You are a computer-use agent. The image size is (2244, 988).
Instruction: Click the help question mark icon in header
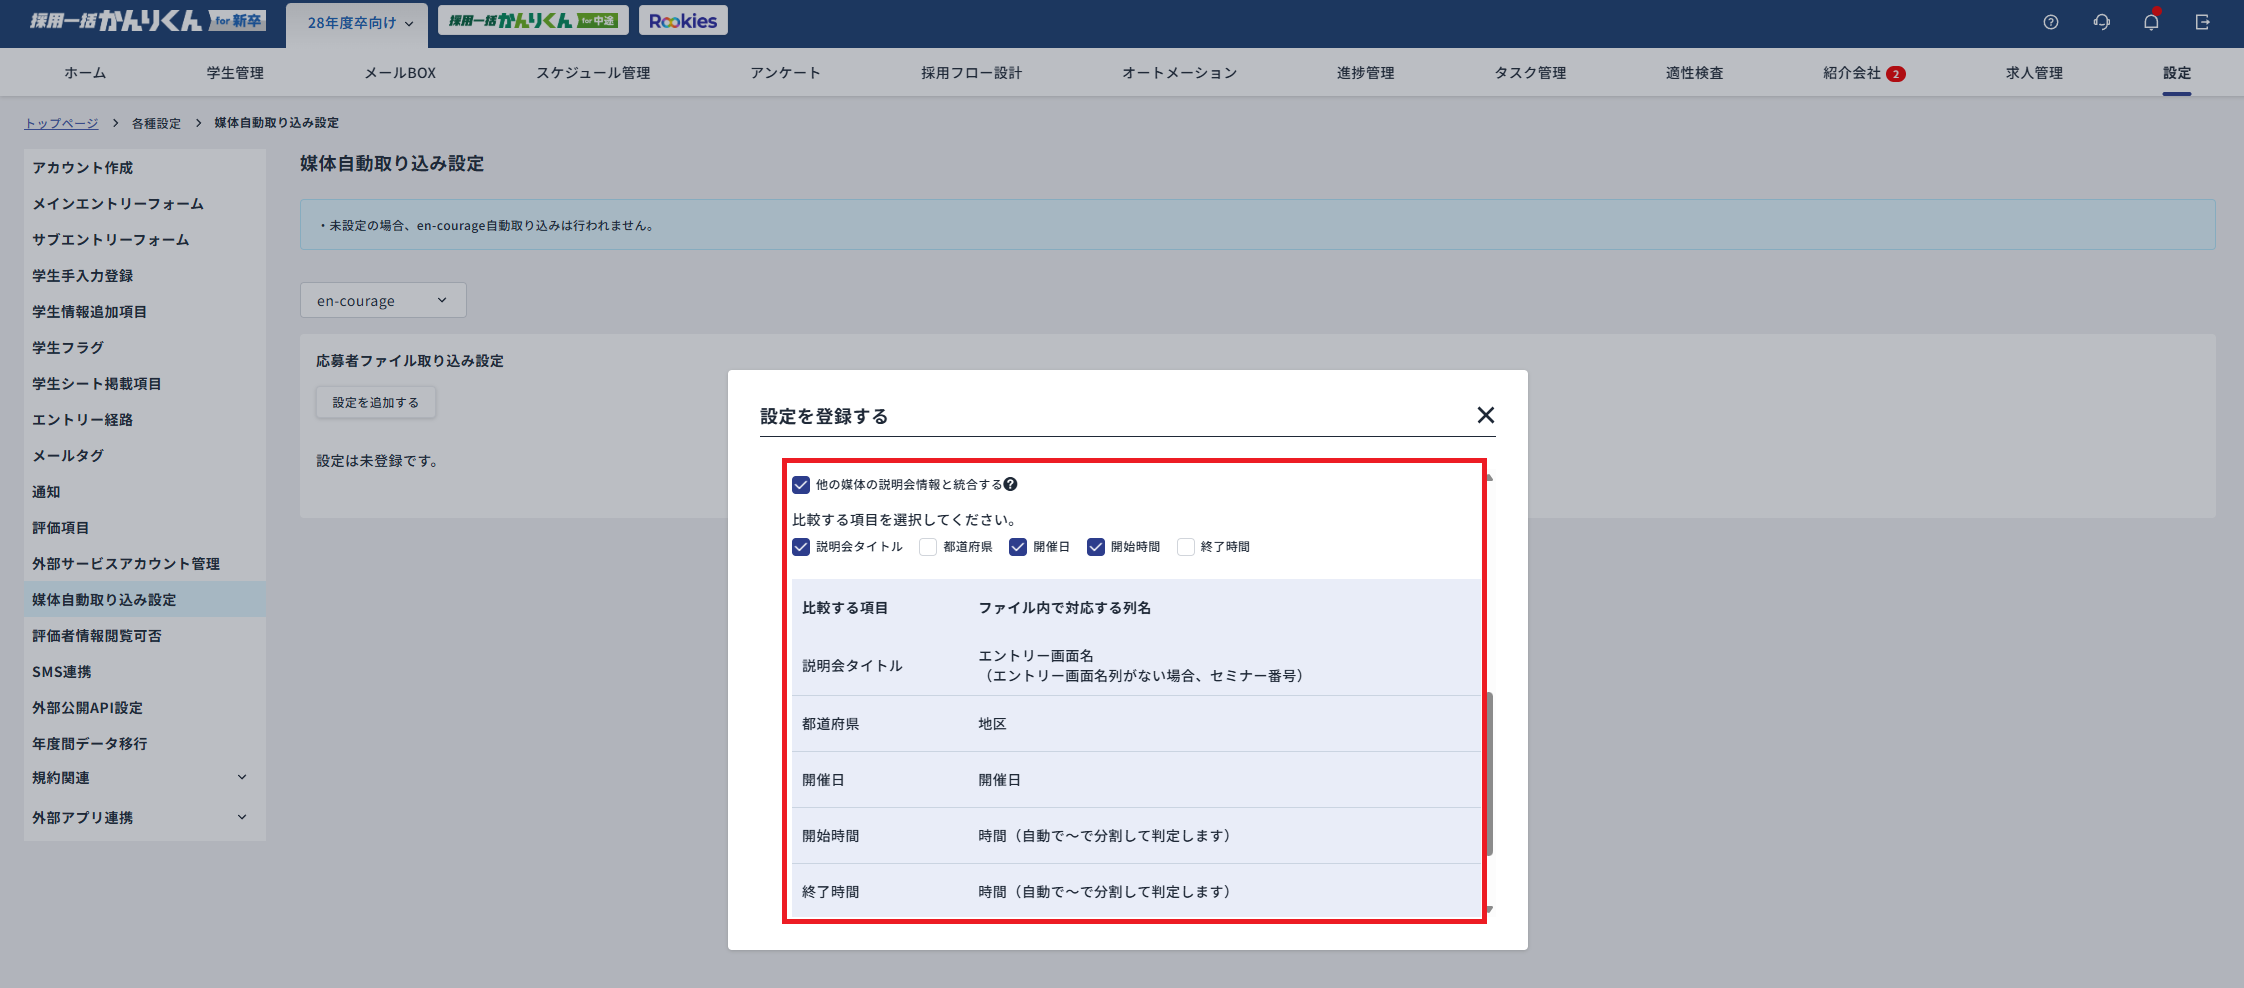pos(2051,22)
